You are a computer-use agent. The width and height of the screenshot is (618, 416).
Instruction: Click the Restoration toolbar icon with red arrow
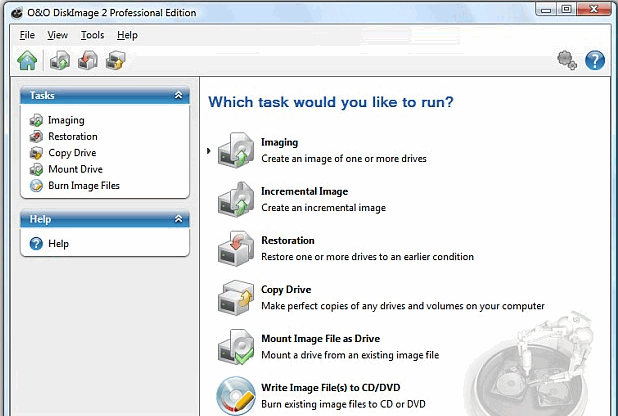click(87, 61)
